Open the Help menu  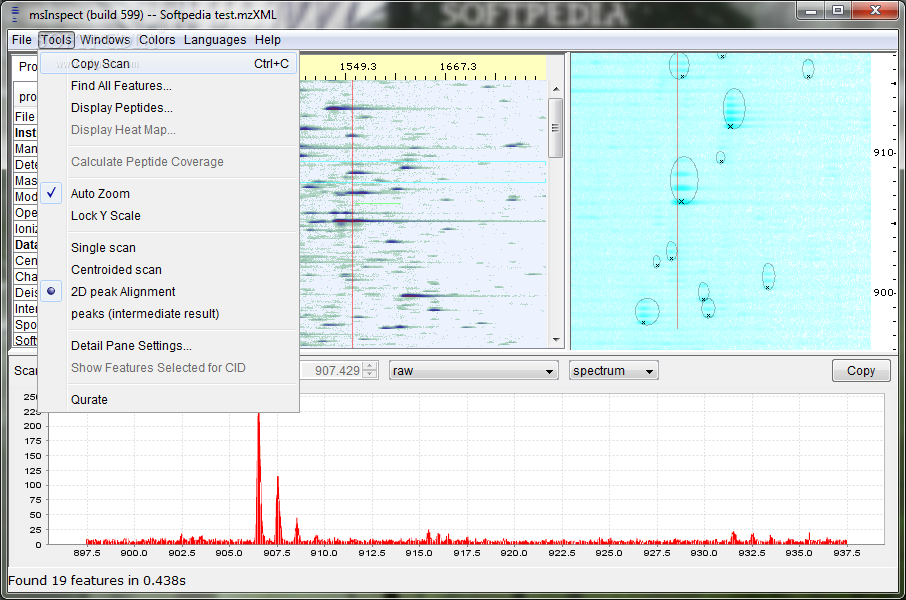coord(268,40)
